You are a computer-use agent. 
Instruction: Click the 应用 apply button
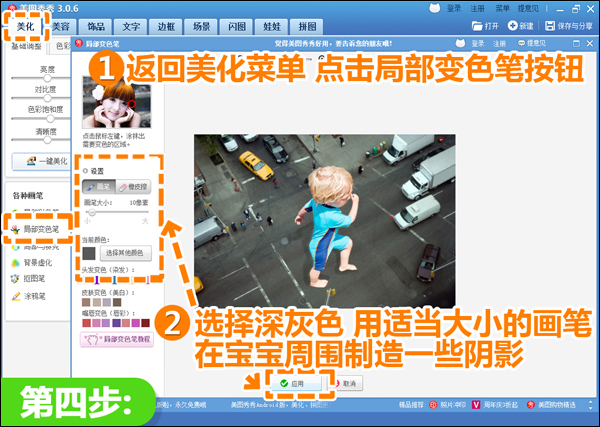coord(297,383)
